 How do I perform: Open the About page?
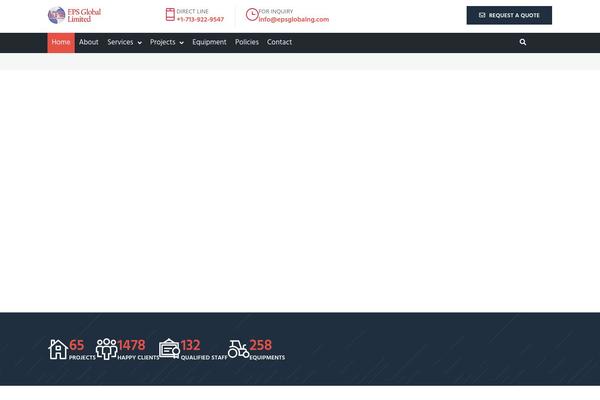click(89, 42)
